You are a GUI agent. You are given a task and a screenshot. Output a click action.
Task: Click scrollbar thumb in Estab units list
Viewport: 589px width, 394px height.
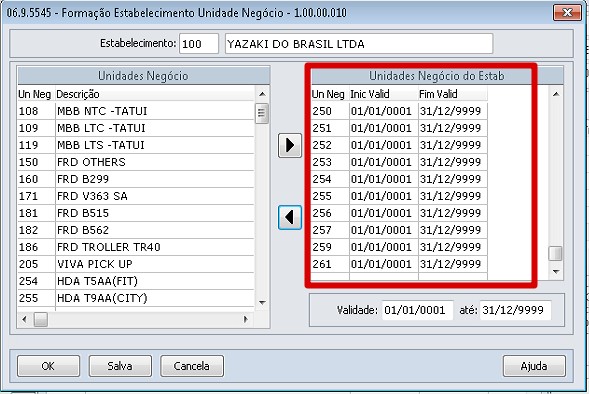(555, 253)
